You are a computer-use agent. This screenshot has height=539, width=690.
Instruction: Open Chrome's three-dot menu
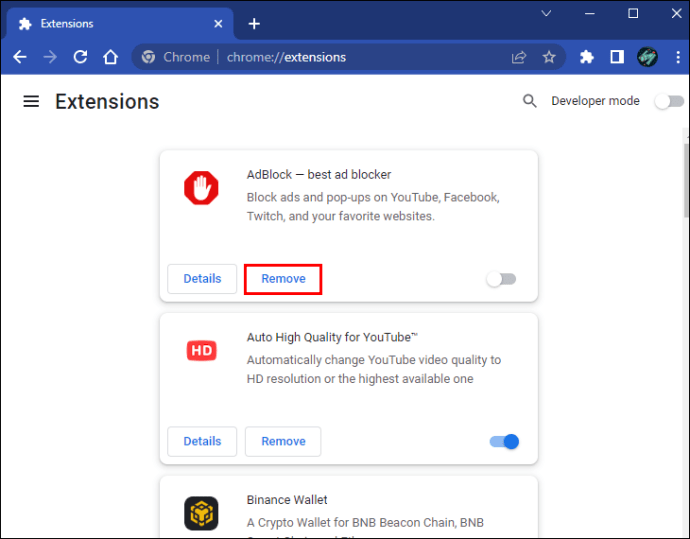pyautogui.click(x=678, y=57)
